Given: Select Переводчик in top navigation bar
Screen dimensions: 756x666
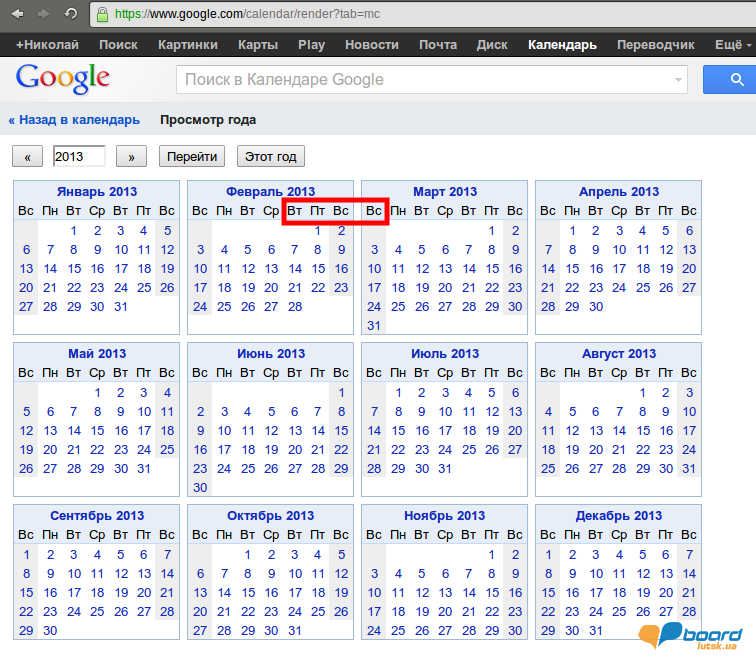Looking at the screenshot, I should point(655,45).
